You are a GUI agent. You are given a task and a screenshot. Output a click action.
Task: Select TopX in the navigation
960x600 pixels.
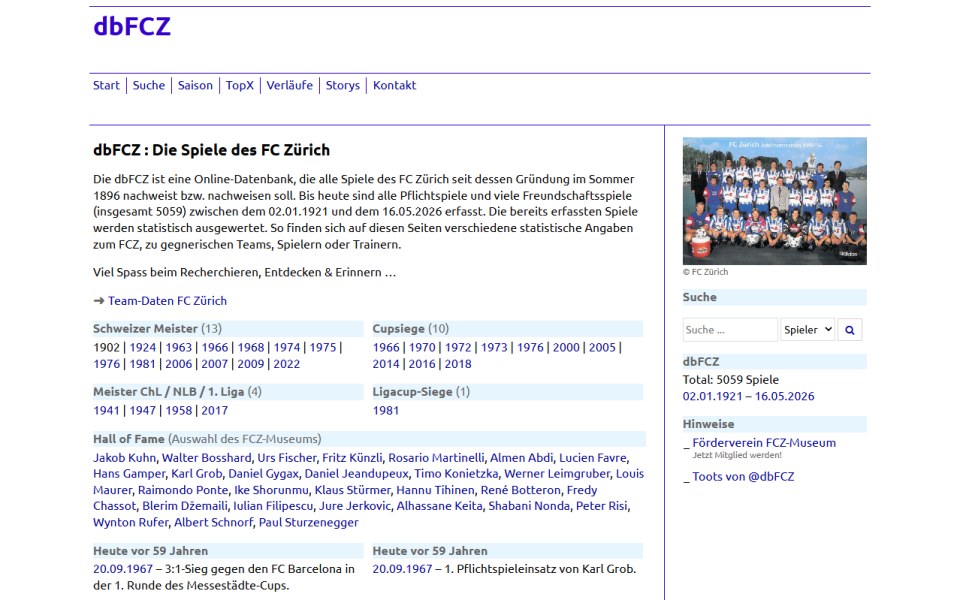point(239,85)
